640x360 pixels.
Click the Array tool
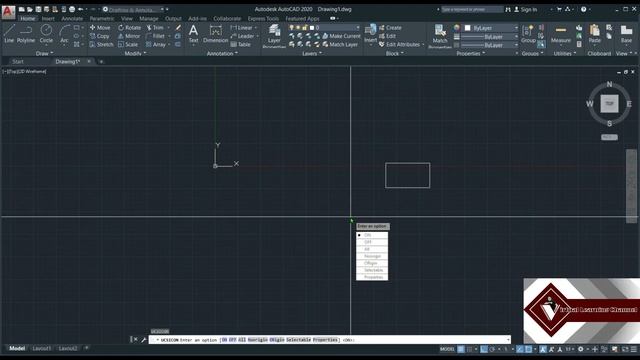pos(156,44)
